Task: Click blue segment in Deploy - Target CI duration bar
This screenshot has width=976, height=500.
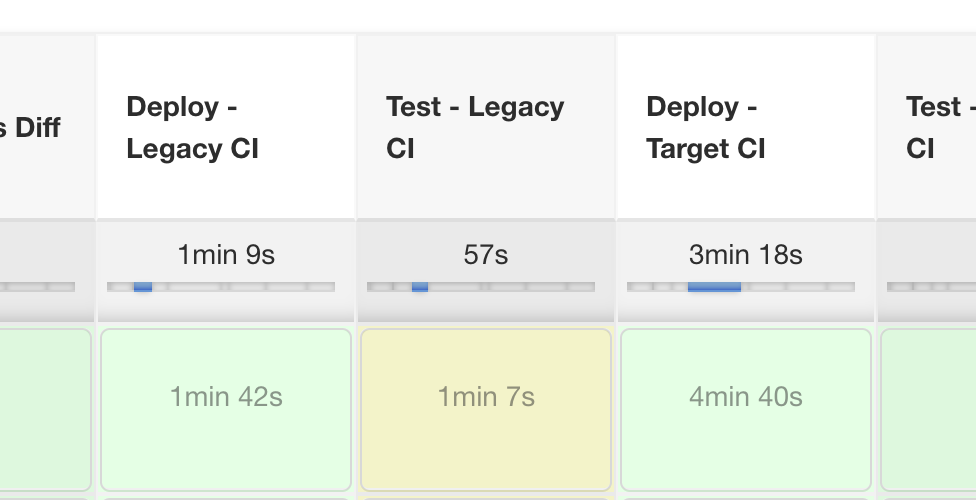Action: [x=714, y=287]
